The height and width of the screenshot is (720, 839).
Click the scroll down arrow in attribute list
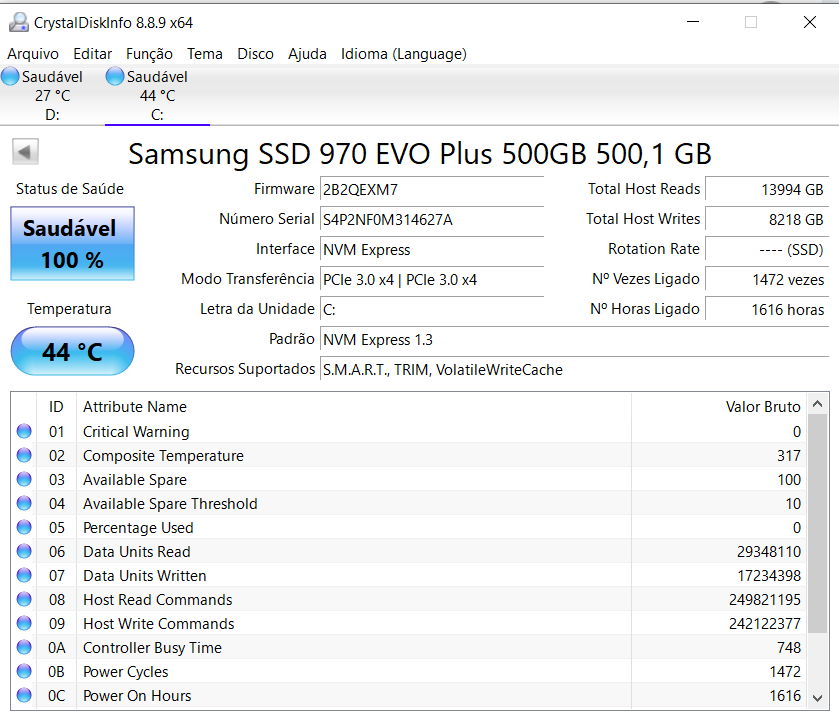pos(817,698)
